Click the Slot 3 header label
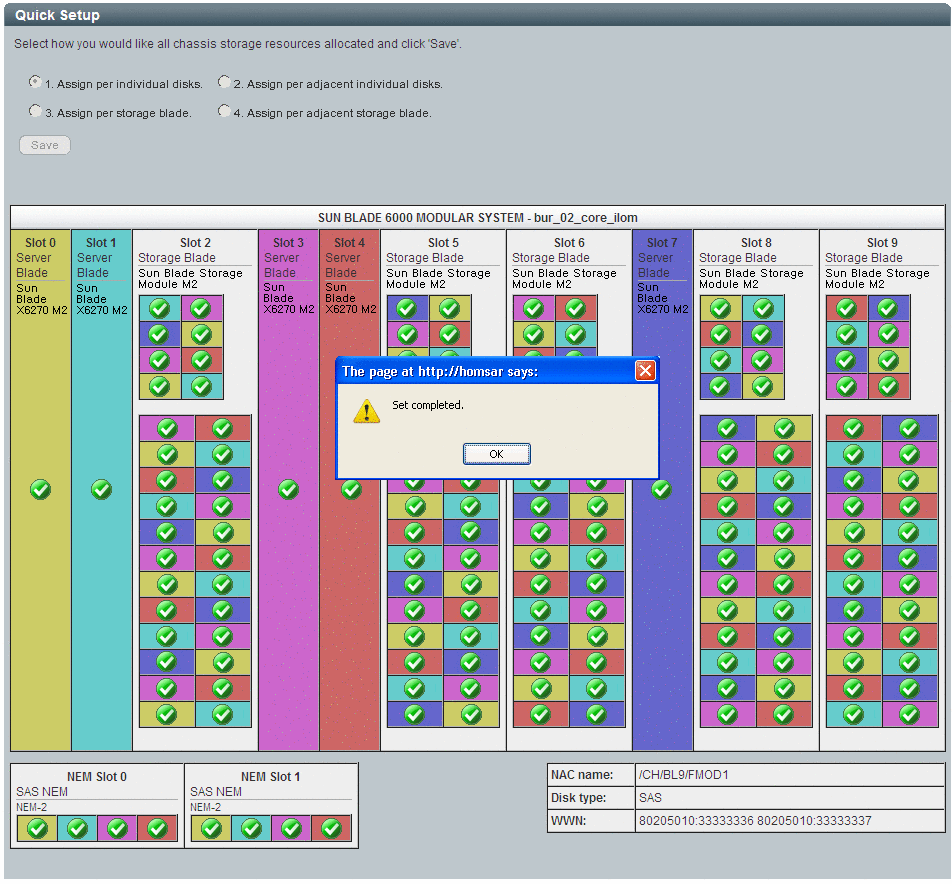Image resolution: width=952 pixels, height=884 pixels. [x=288, y=242]
